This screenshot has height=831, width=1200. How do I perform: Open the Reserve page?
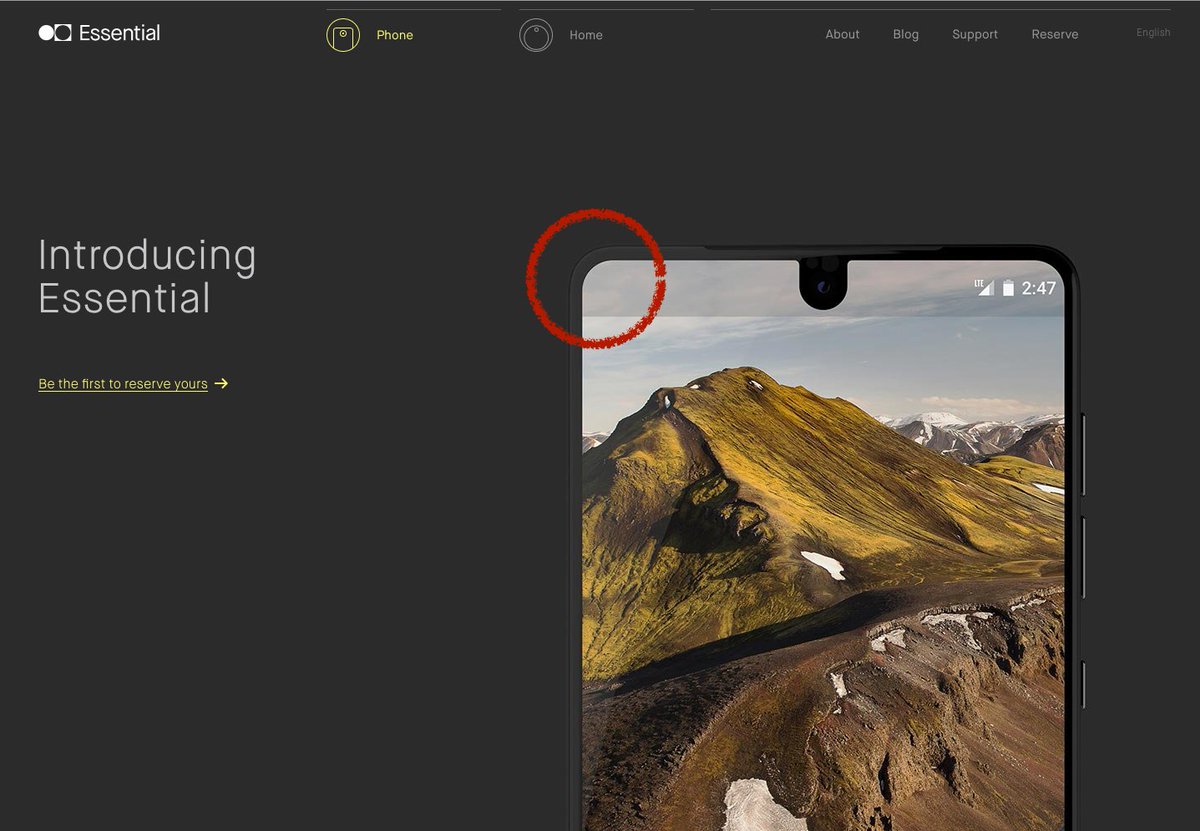1055,34
